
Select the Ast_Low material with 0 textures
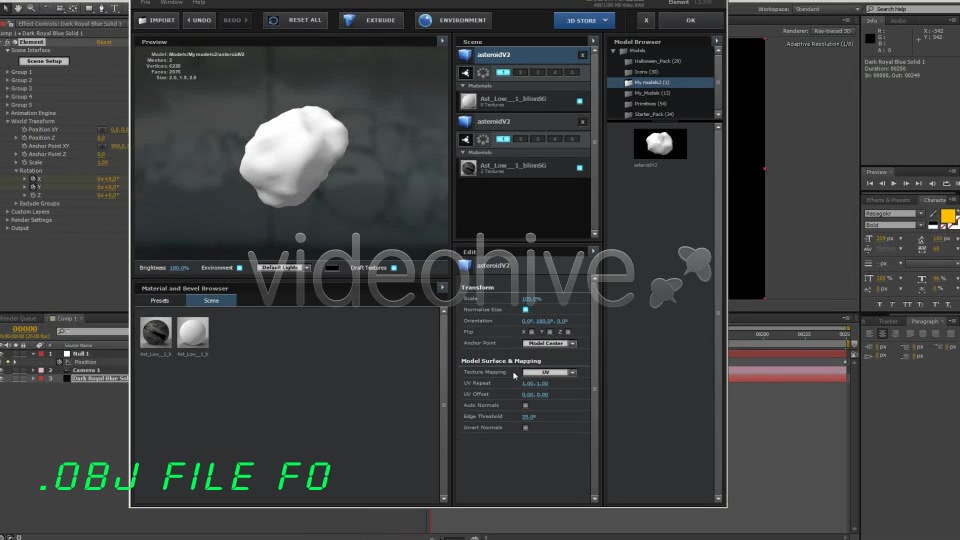523,101
